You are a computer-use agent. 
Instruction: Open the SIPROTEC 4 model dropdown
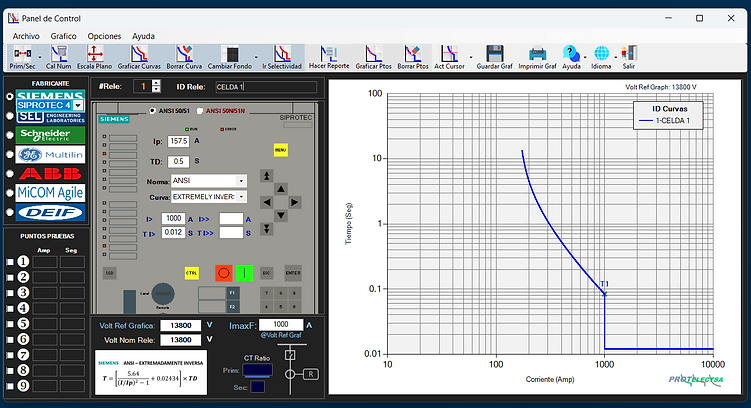(x=79, y=105)
